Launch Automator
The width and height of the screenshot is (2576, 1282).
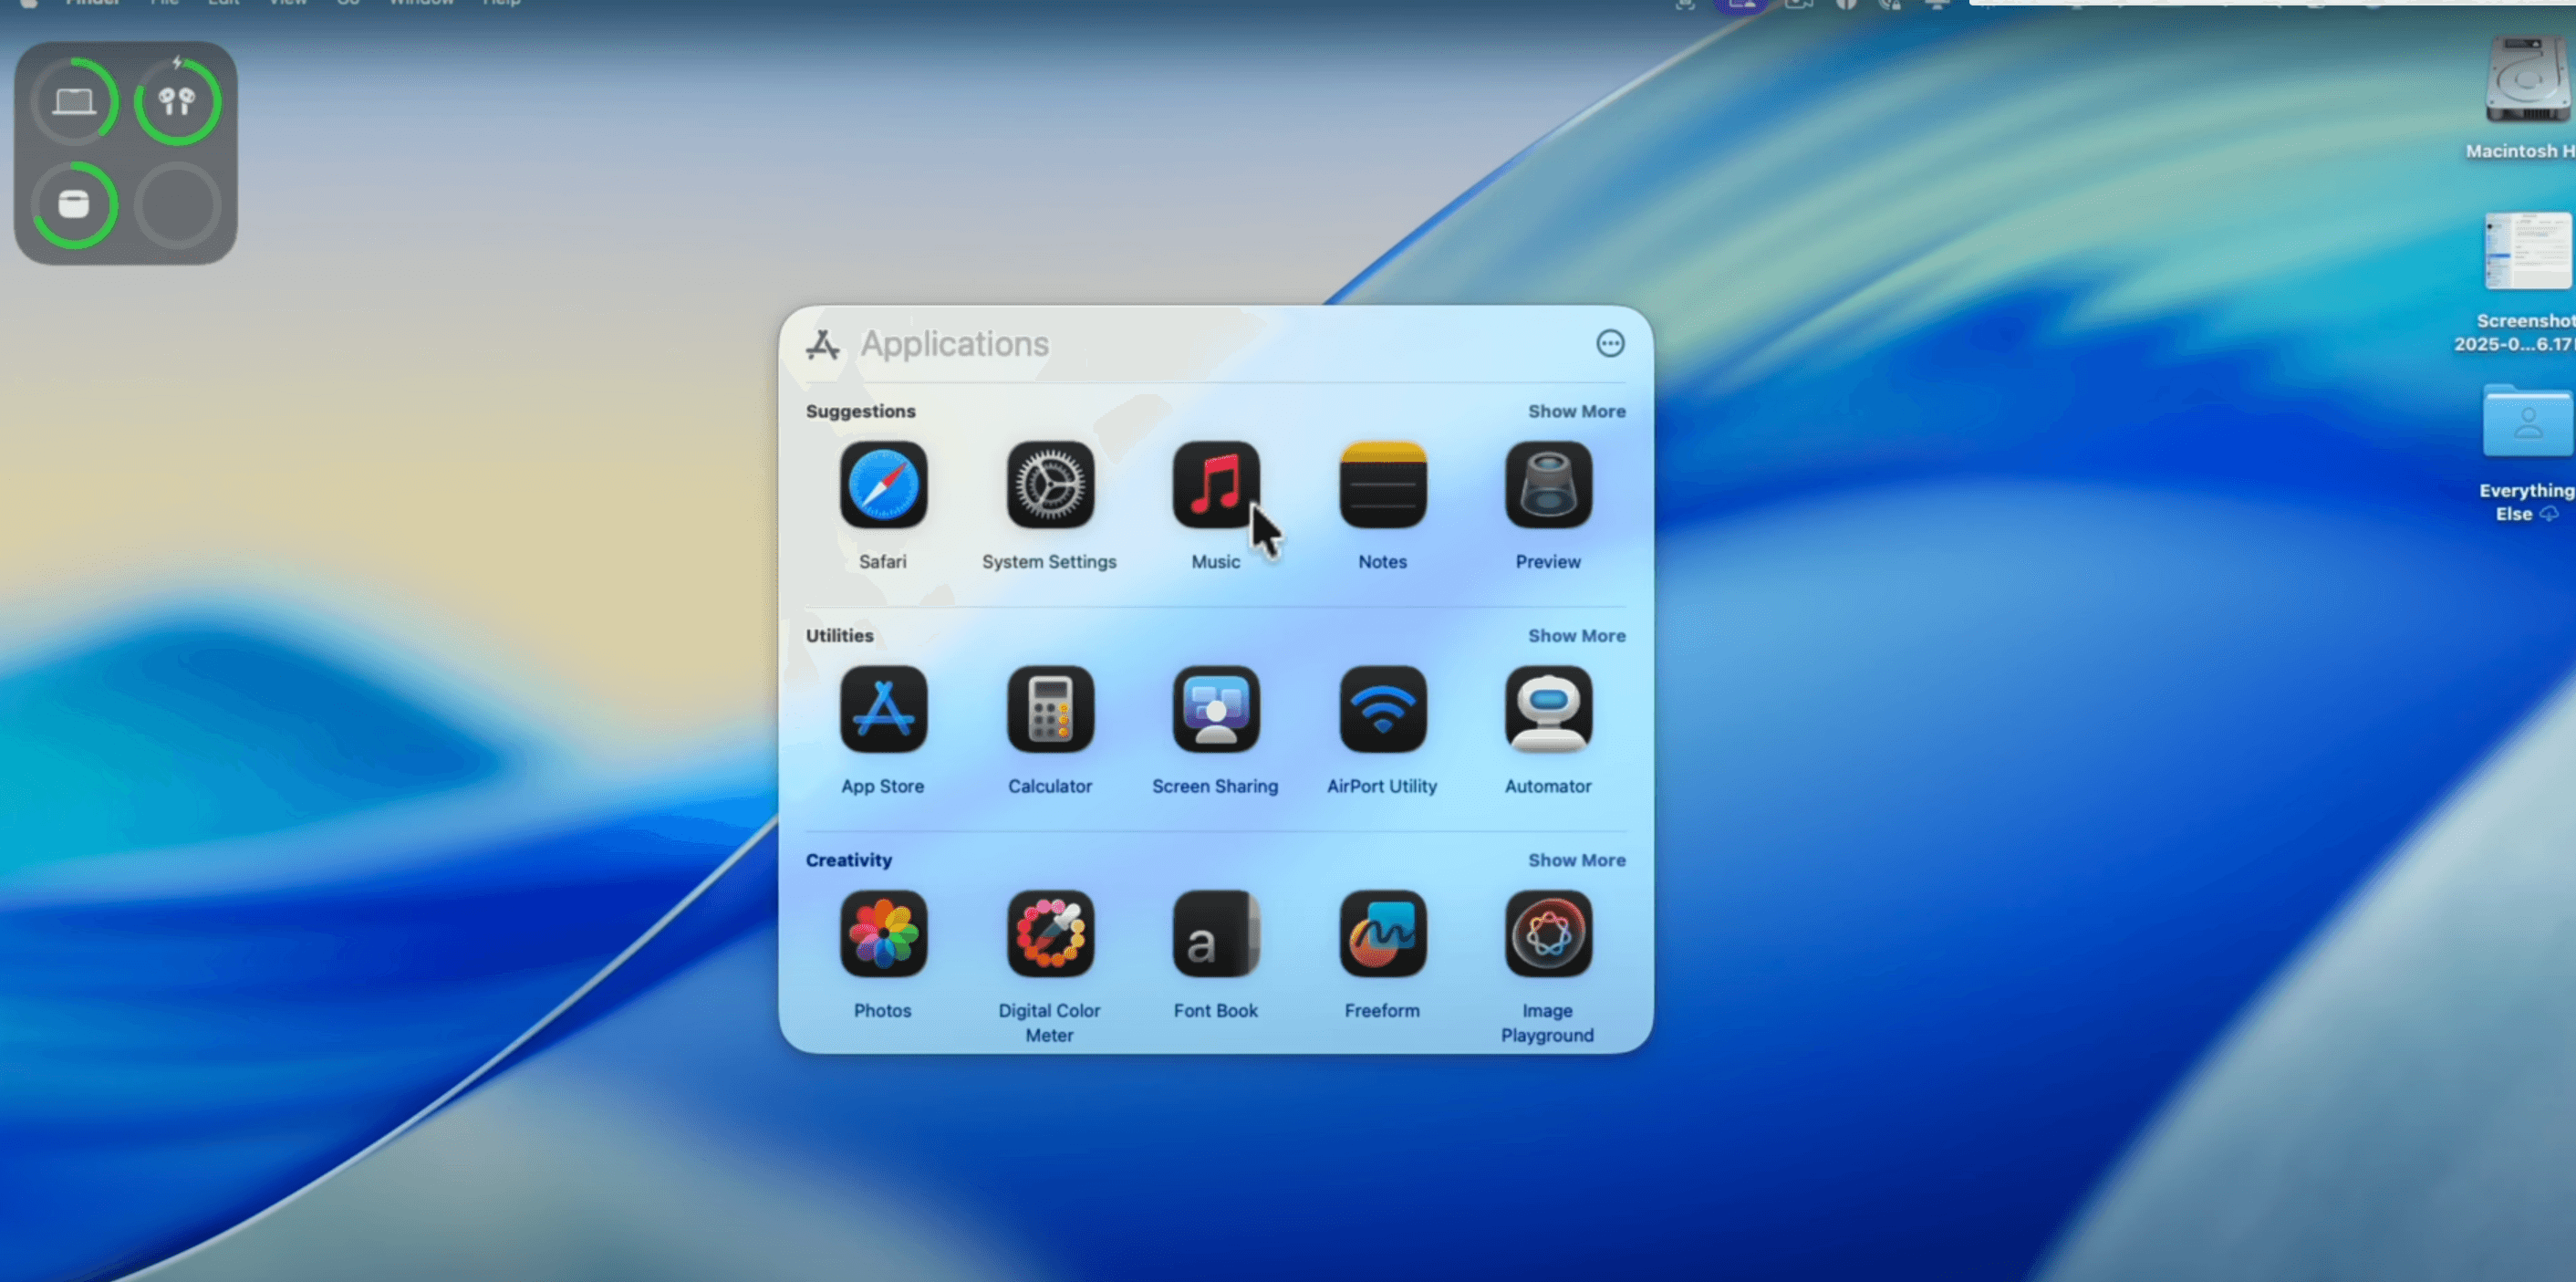(x=1547, y=712)
